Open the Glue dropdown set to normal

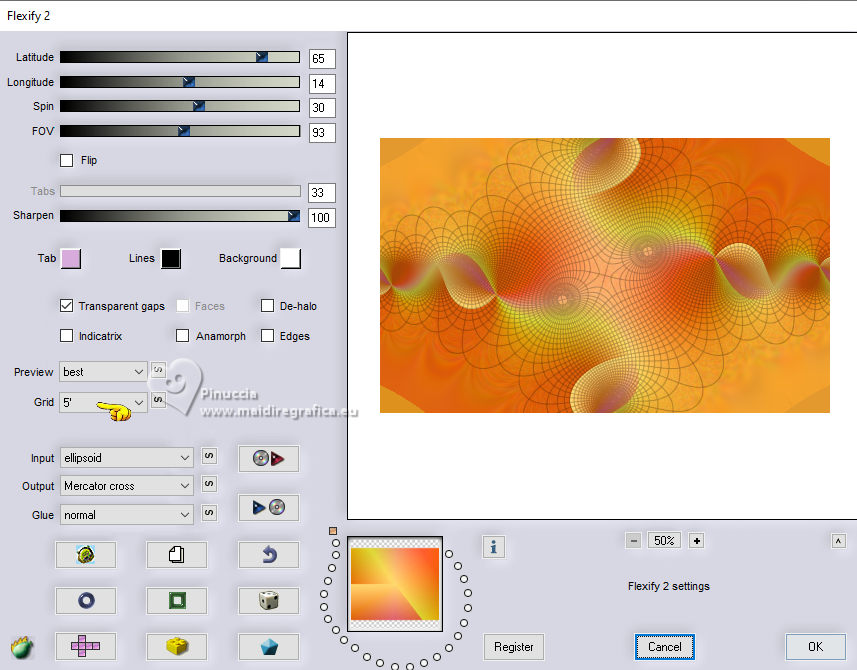point(126,514)
